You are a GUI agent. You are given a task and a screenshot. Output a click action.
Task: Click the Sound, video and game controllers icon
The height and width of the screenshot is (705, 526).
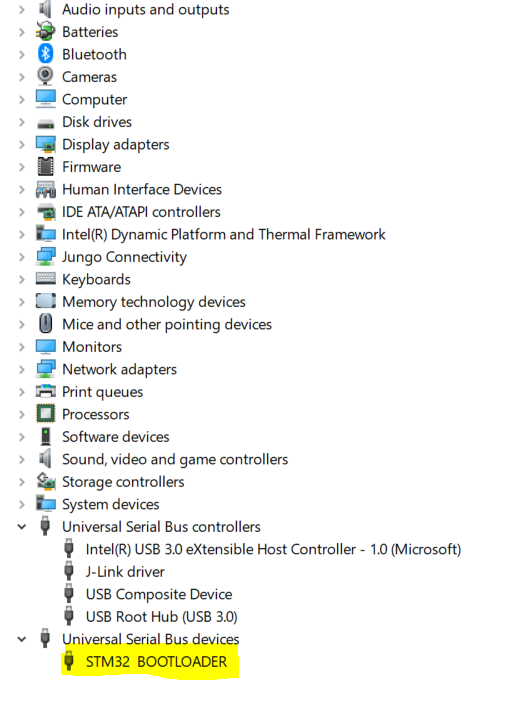pos(45,459)
